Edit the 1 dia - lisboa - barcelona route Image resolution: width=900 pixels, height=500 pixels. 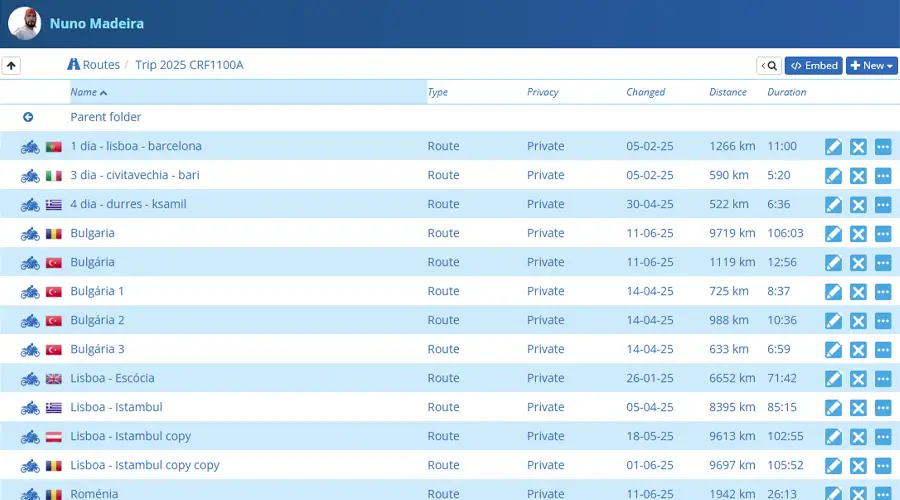(x=833, y=146)
